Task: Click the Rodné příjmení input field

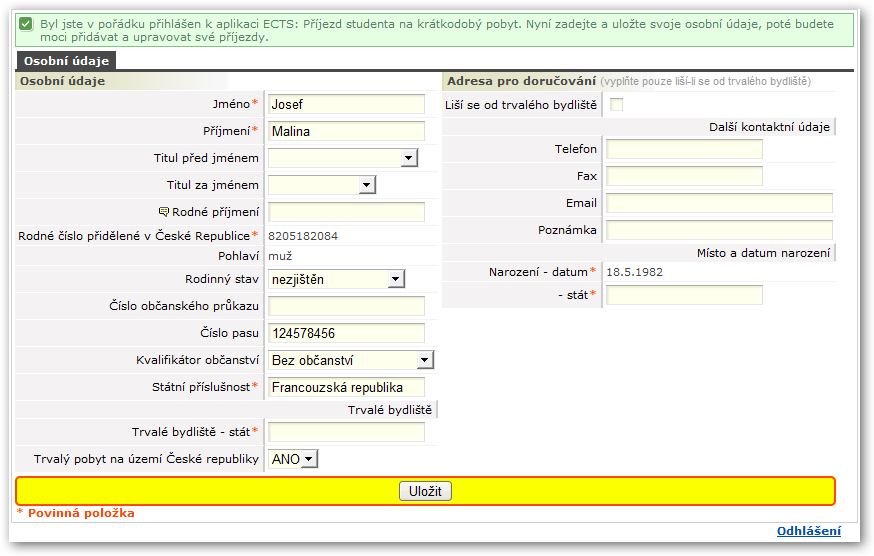Action: (x=346, y=212)
